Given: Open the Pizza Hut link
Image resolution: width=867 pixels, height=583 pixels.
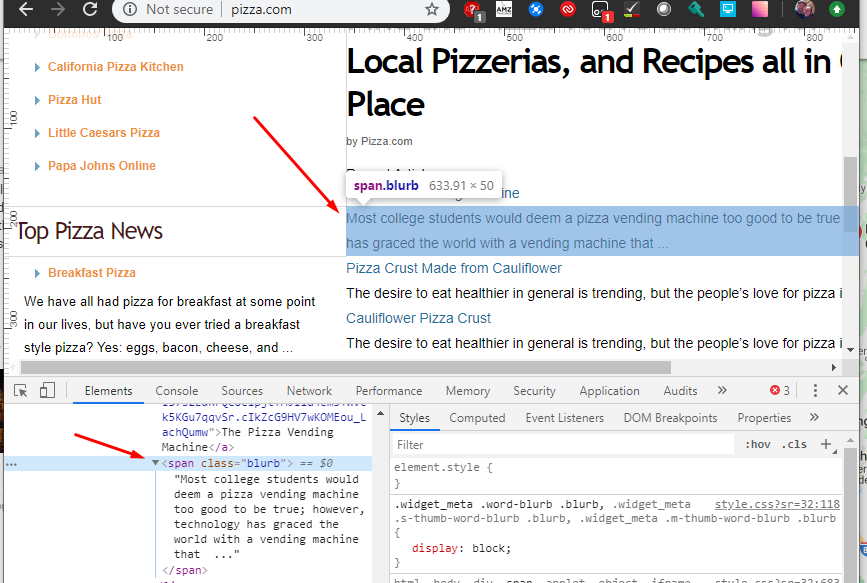Looking at the screenshot, I should click(75, 100).
